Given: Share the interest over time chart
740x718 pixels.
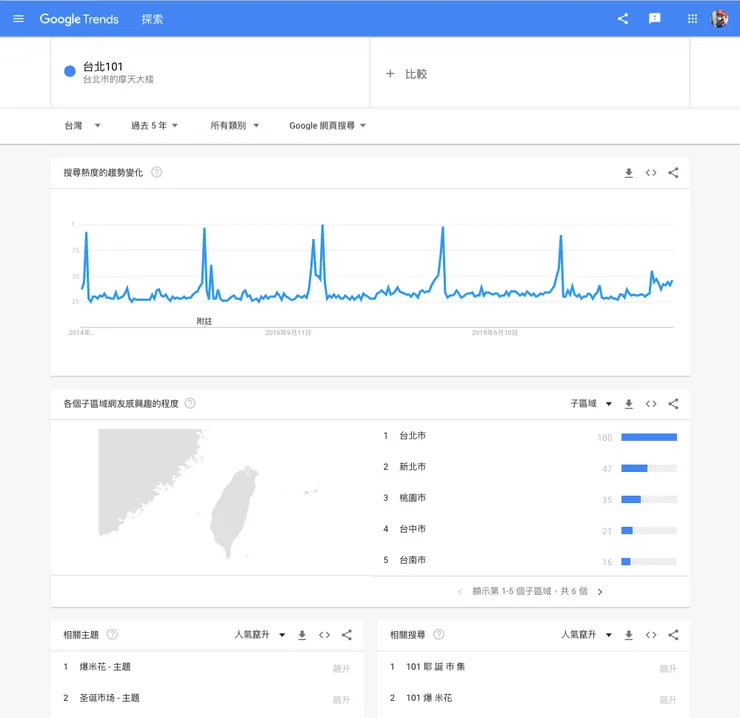Looking at the screenshot, I should click(x=673, y=173).
